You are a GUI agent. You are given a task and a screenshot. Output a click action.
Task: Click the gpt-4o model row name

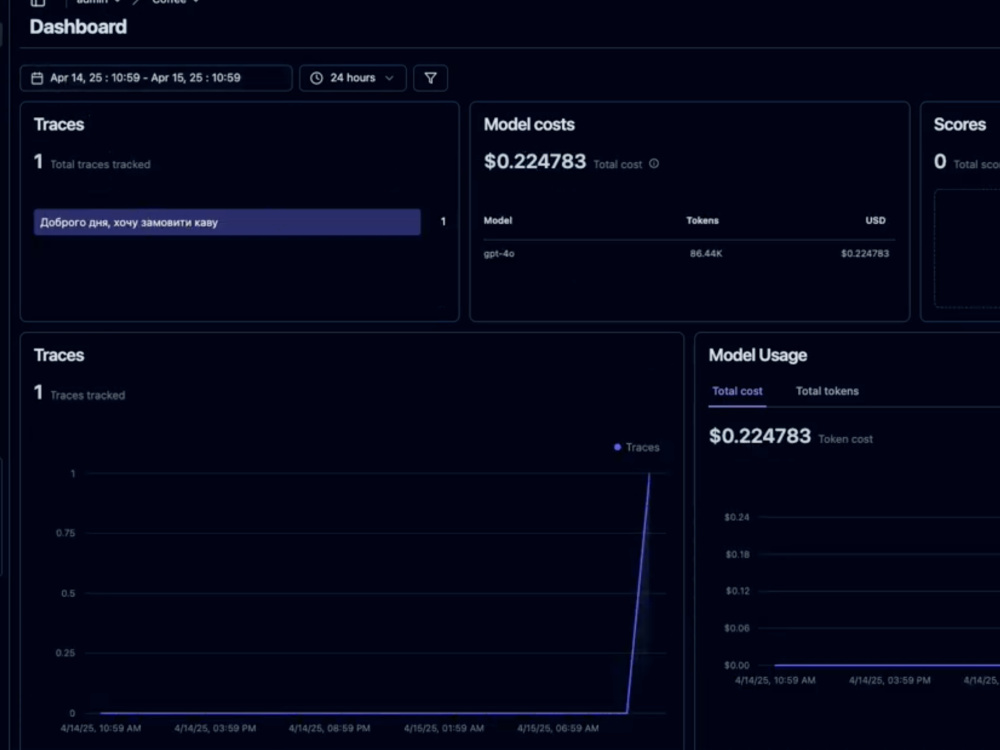pos(499,253)
